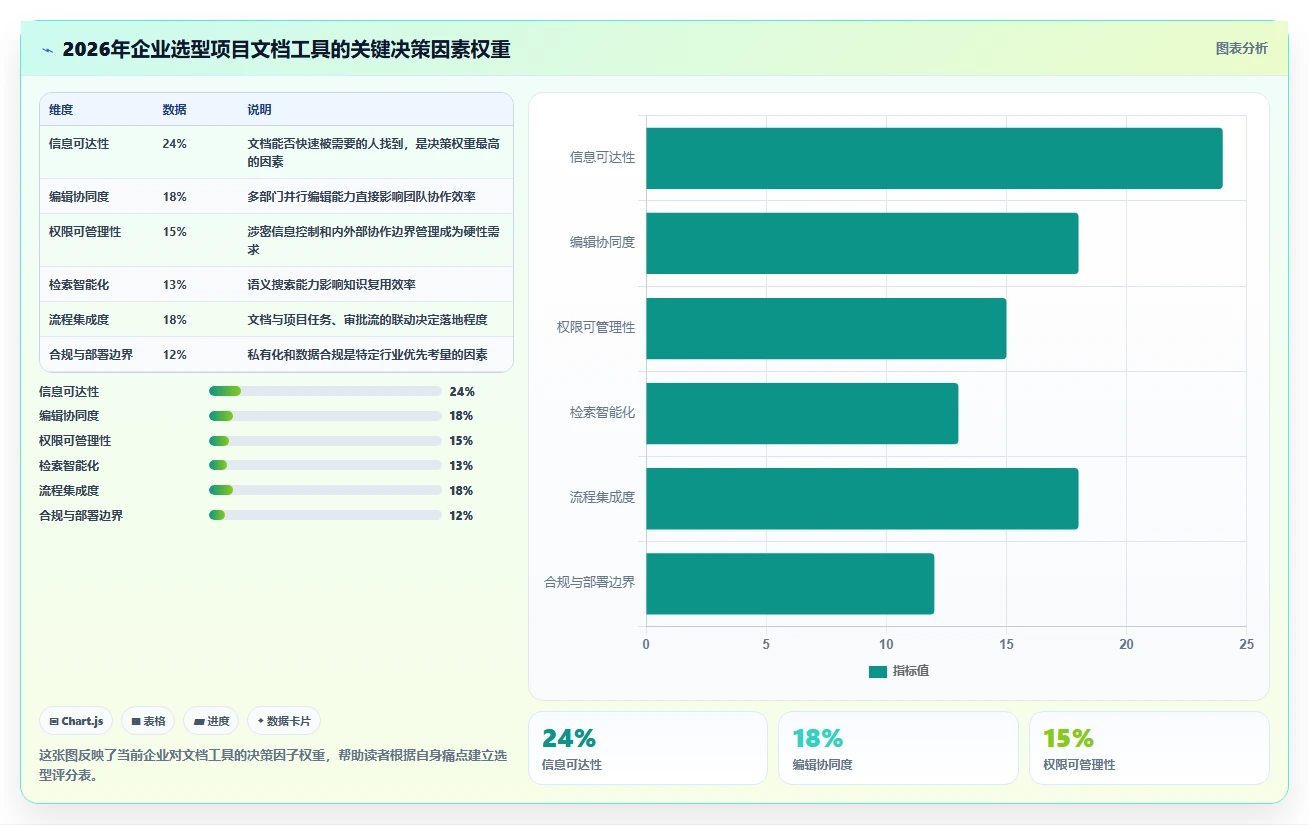Viewport: 1309px width, 825px height.
Task: Click the lightning icon beside the title
Action: click(47, 50)
